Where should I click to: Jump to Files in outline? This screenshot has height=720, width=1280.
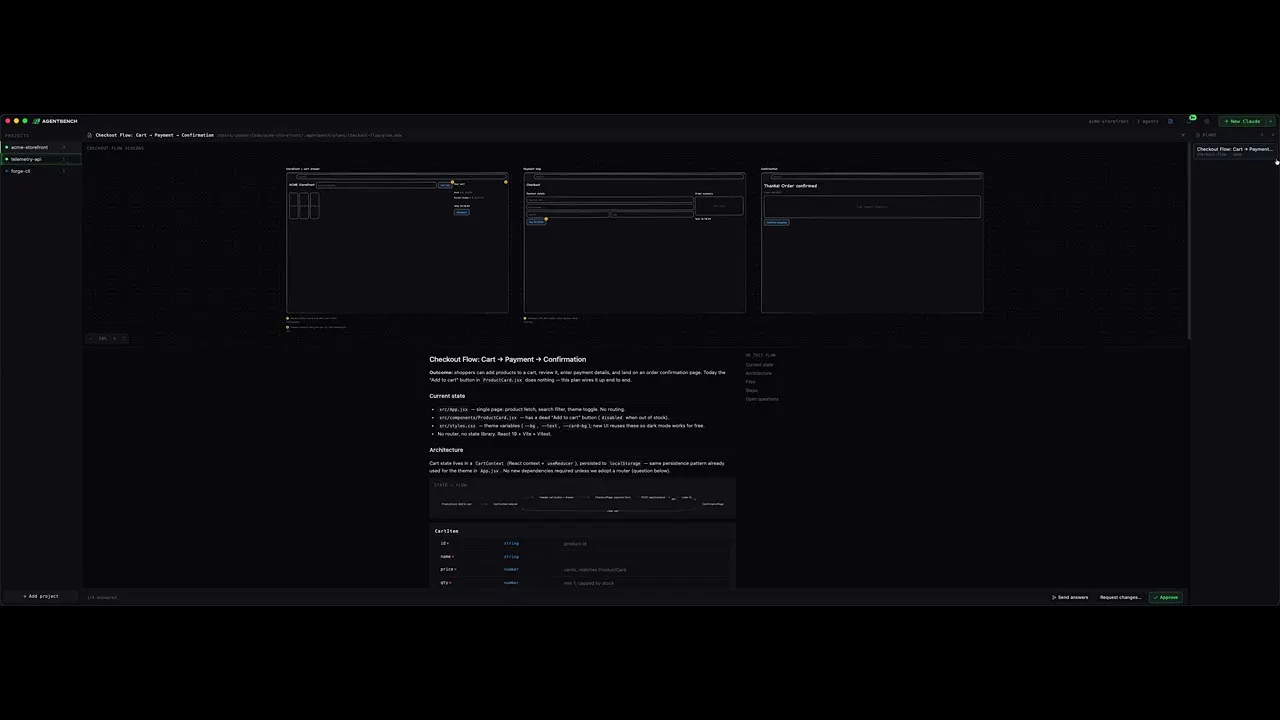tap(750, 382)
